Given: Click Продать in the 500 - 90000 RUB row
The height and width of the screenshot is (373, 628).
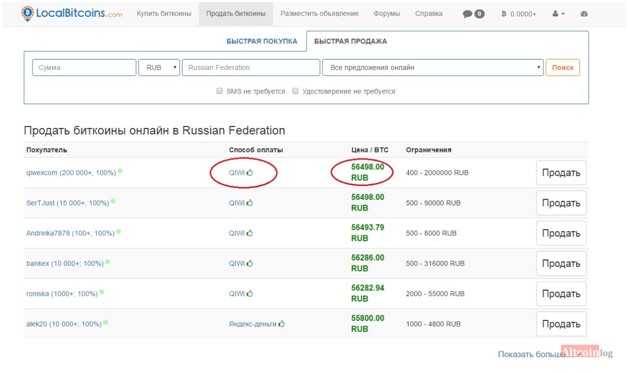Looking at the screenshot, I should pyautogui.click(x=561, y=203).
